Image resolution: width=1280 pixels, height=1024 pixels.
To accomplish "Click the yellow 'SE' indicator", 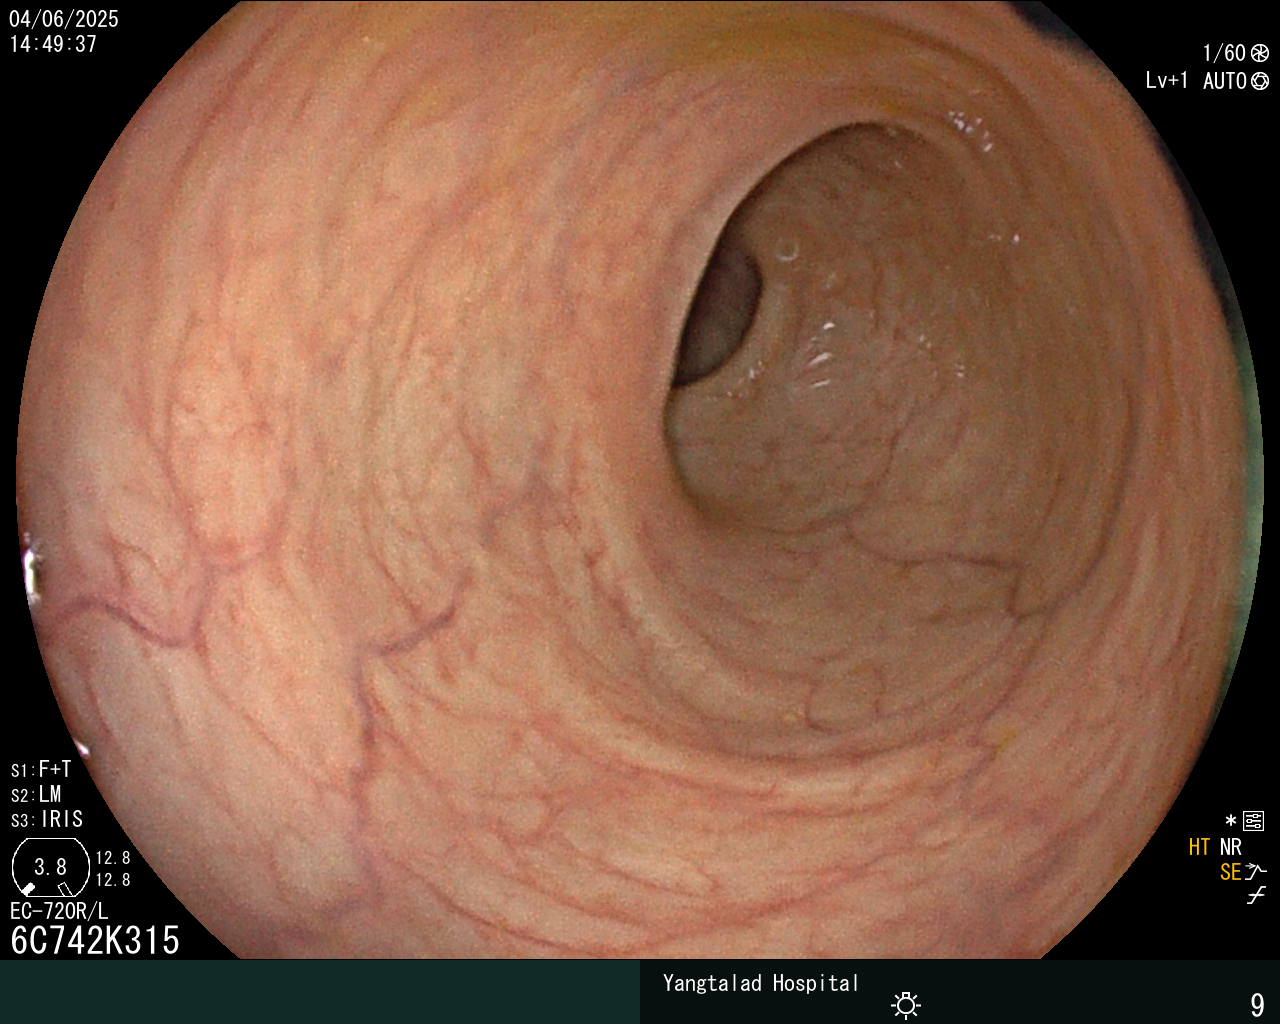I will 1230,872.
